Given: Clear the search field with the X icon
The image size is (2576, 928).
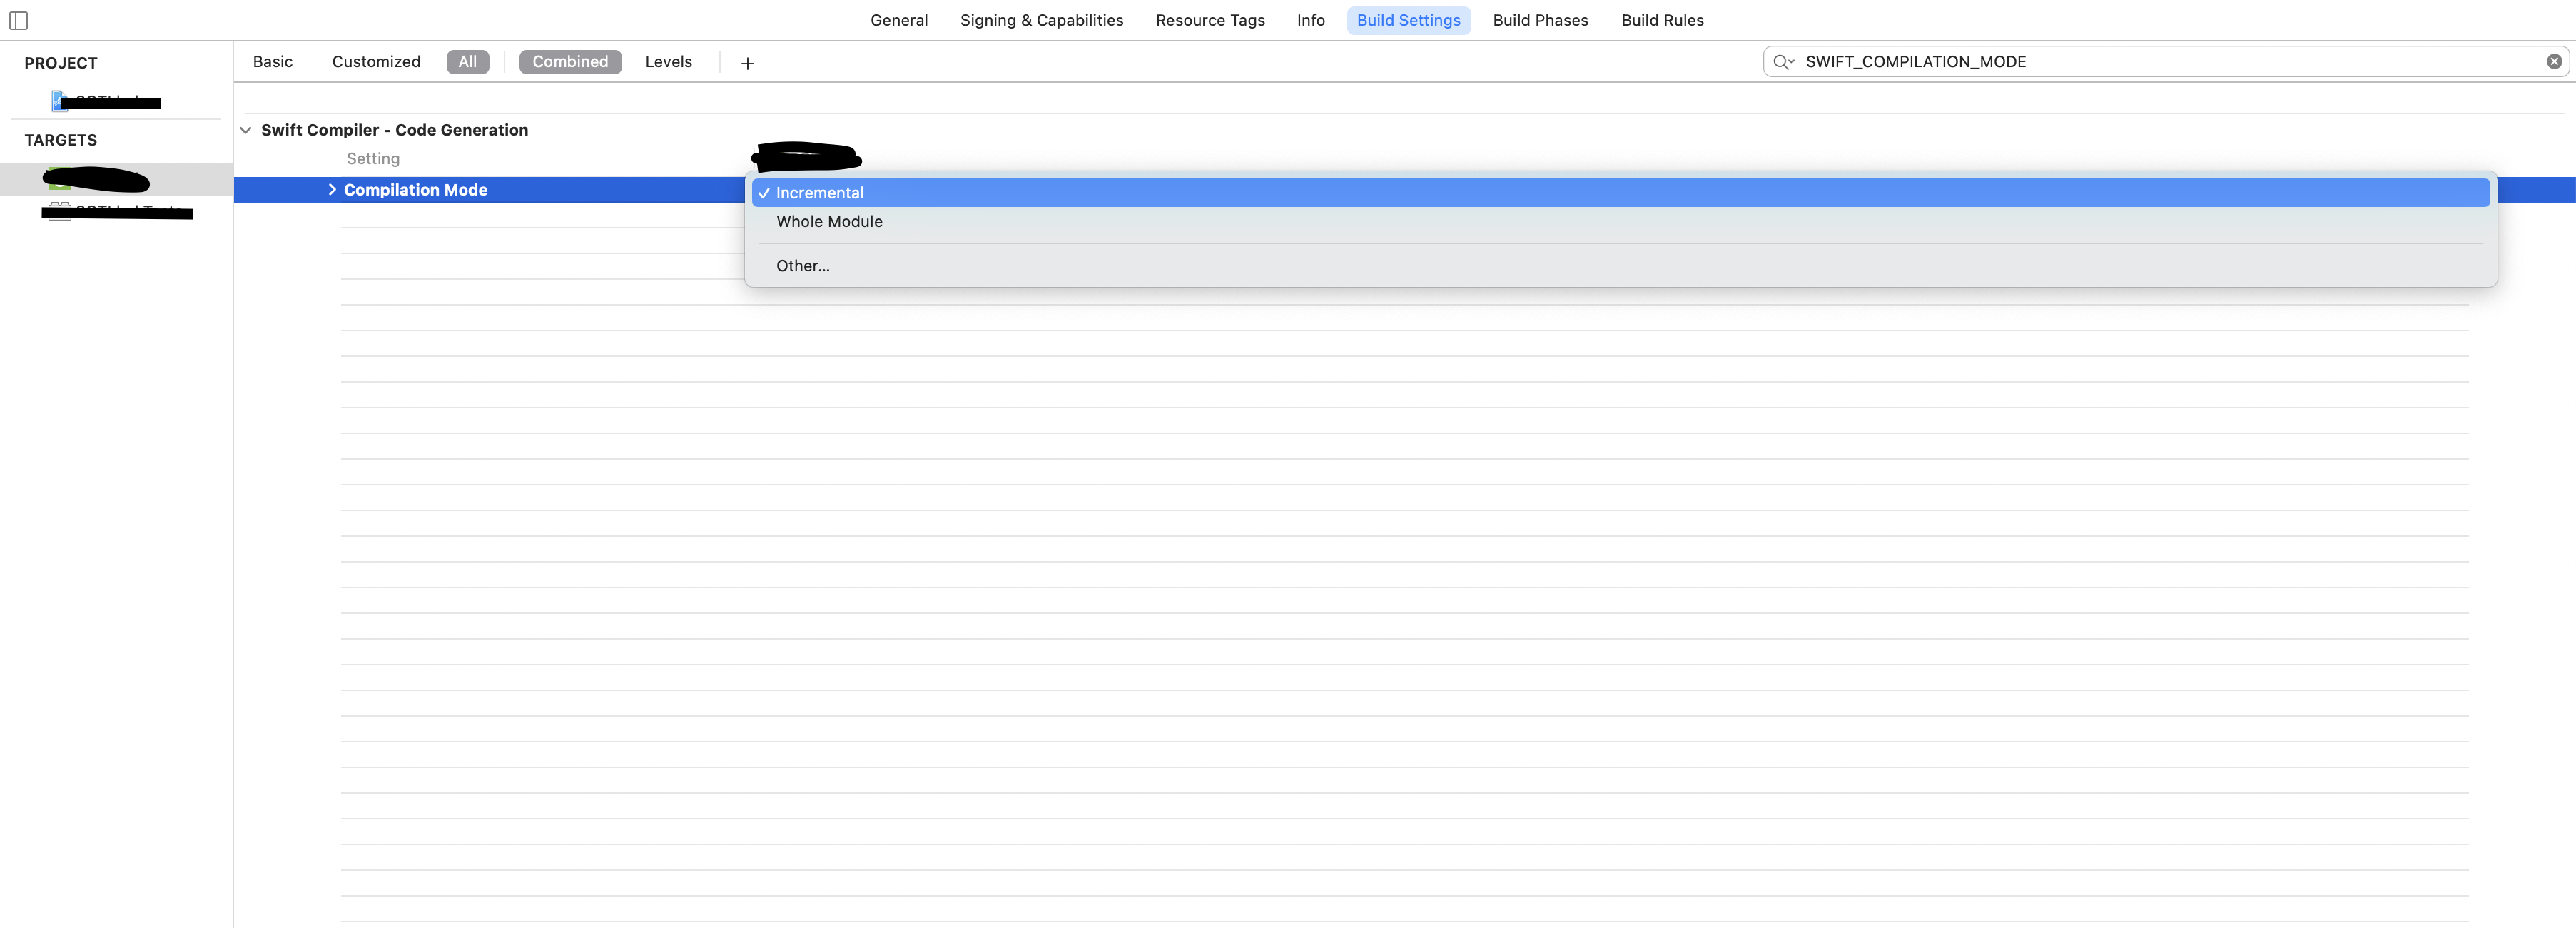Looking at the screenshot, I should coord(2553,61).
